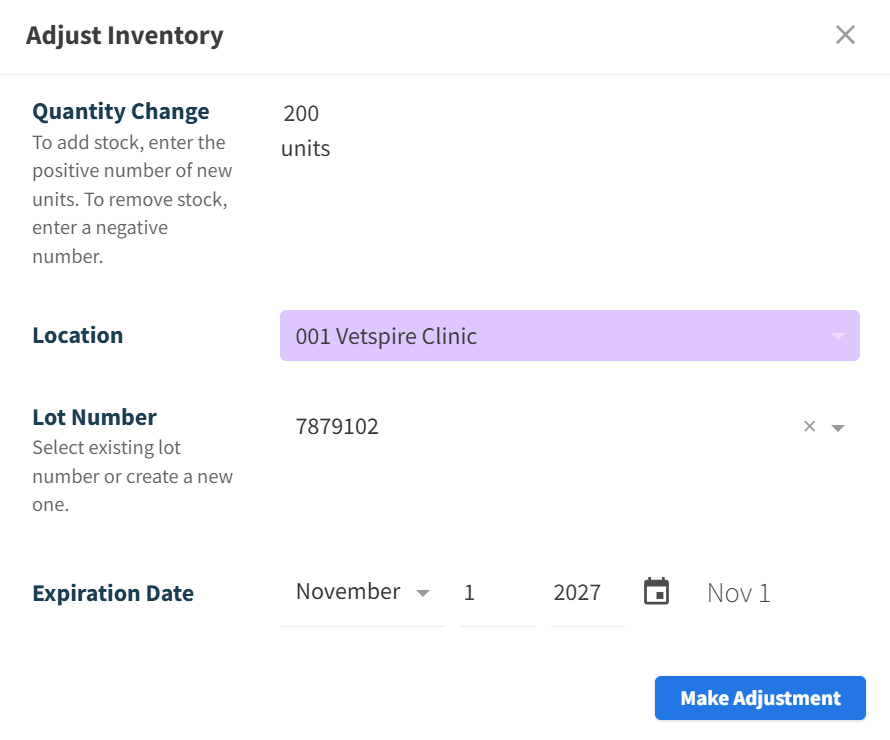
Task: Click the Lot Number label
Action: [94, 417]
